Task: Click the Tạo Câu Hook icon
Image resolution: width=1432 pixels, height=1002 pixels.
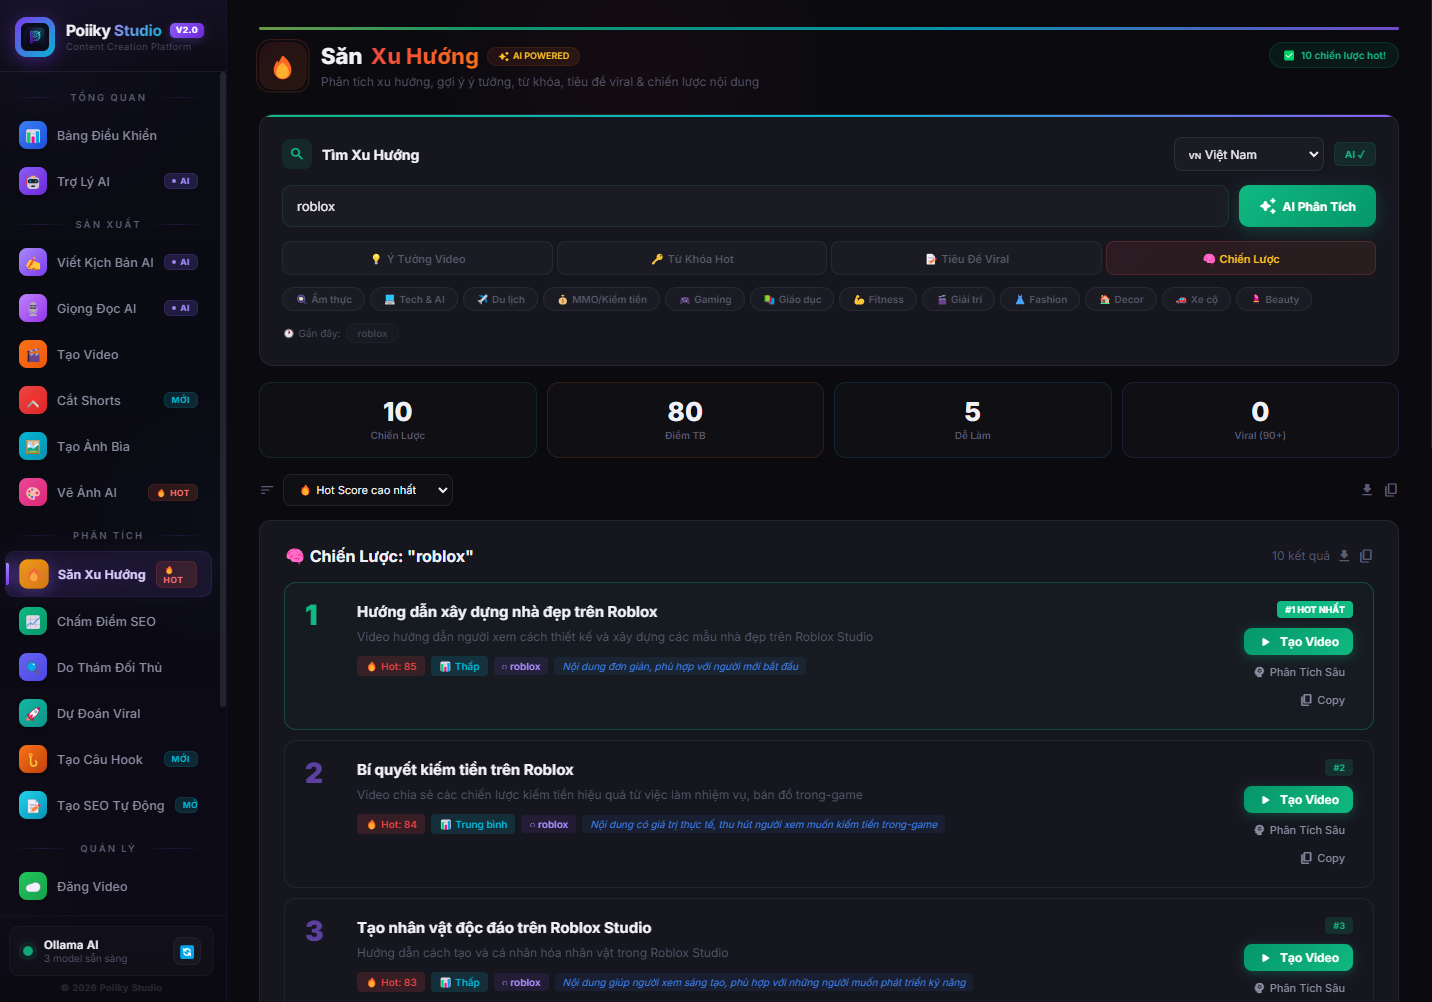Action: pos(33,760)
